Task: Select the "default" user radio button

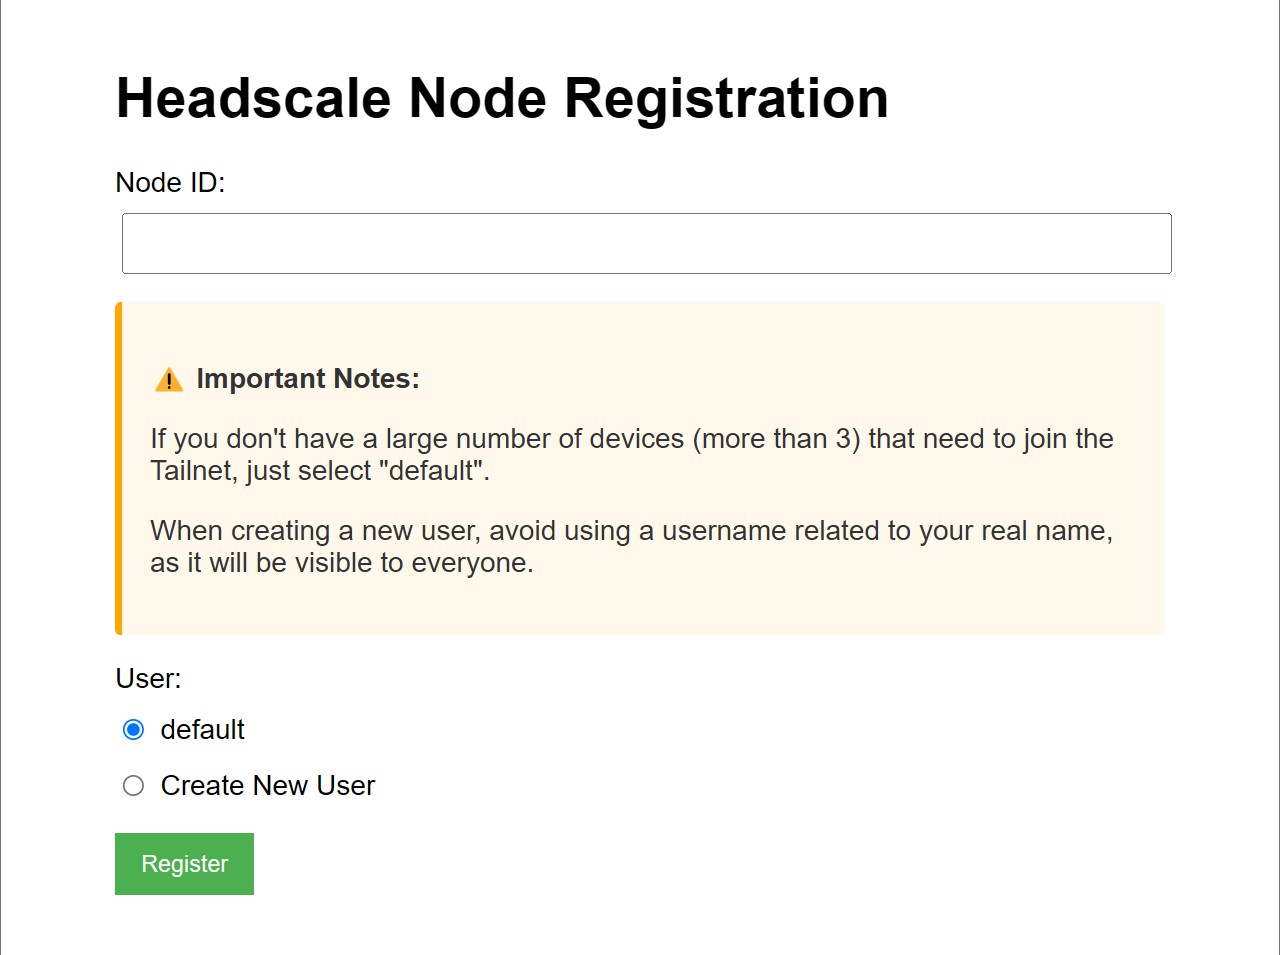Action: [133, 730]
